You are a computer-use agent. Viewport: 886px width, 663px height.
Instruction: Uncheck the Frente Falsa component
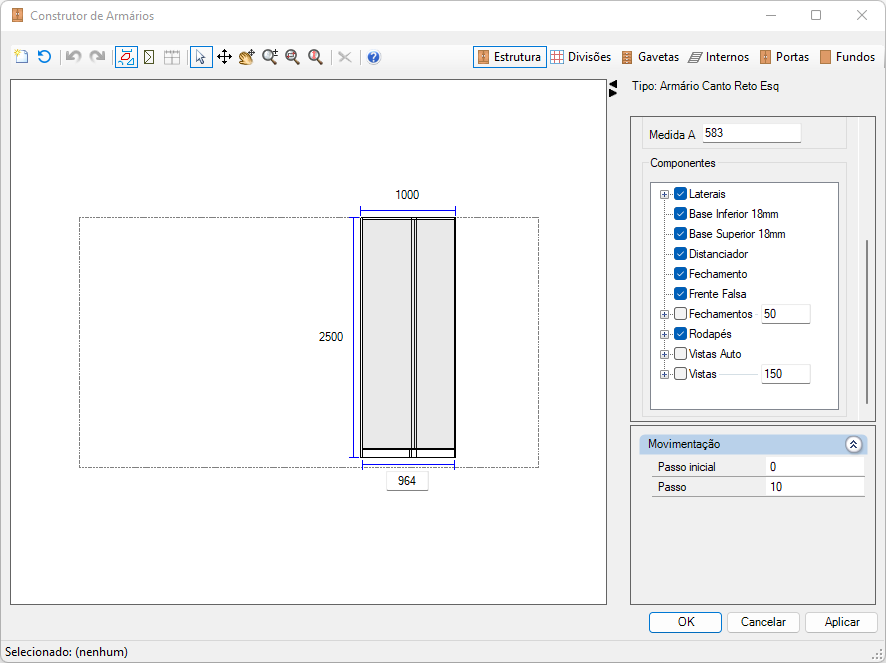coord(680,294)
